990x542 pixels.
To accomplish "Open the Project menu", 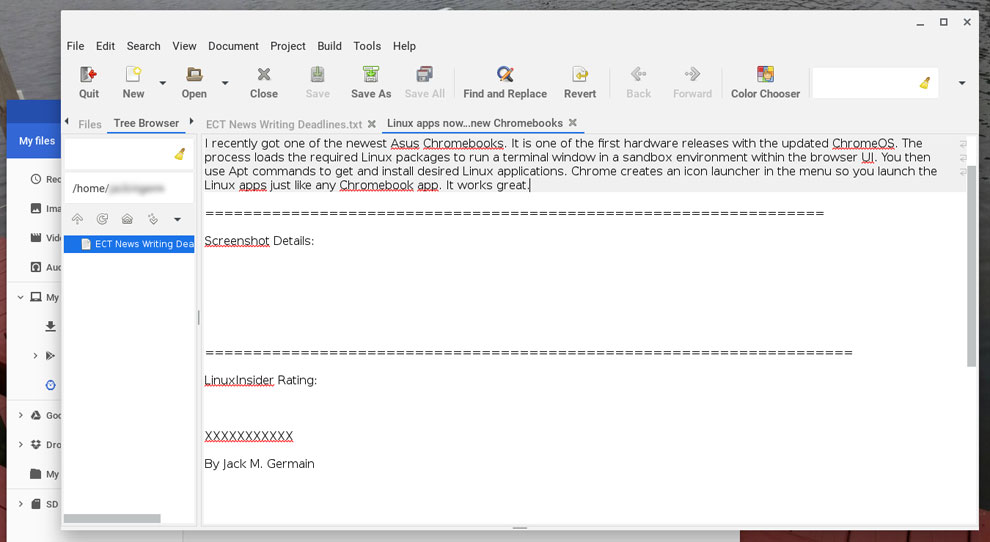I will tap(288, 46).
